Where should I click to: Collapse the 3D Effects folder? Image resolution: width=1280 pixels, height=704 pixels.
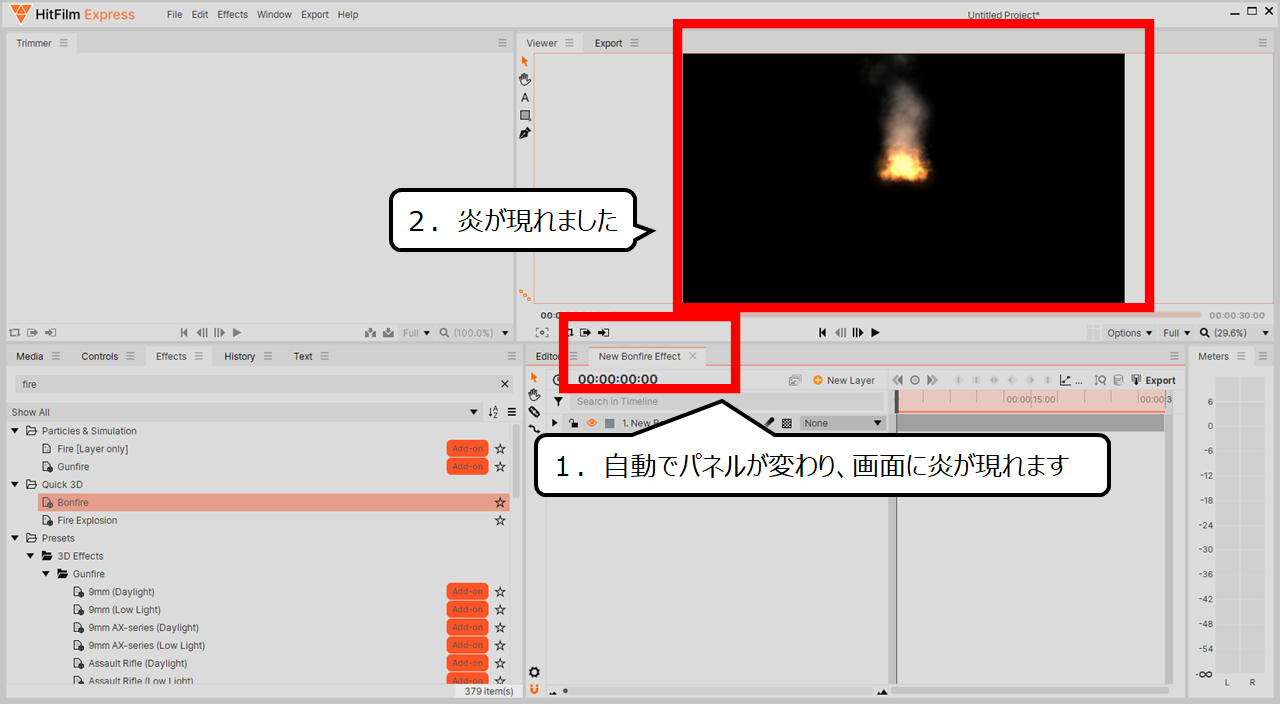click(x=31, y=556)
